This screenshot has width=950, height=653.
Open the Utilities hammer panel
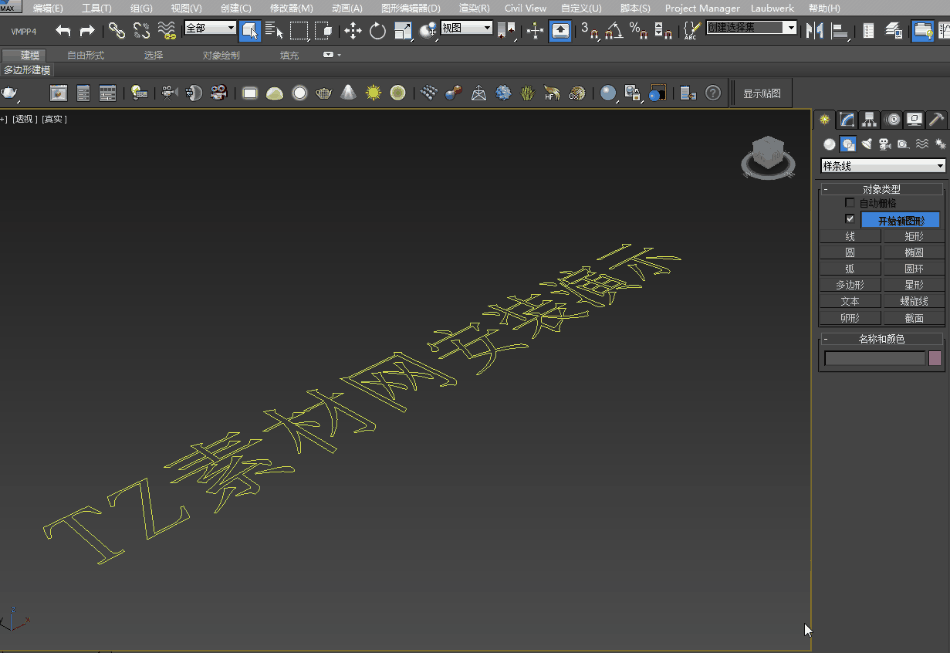(936, 120)
